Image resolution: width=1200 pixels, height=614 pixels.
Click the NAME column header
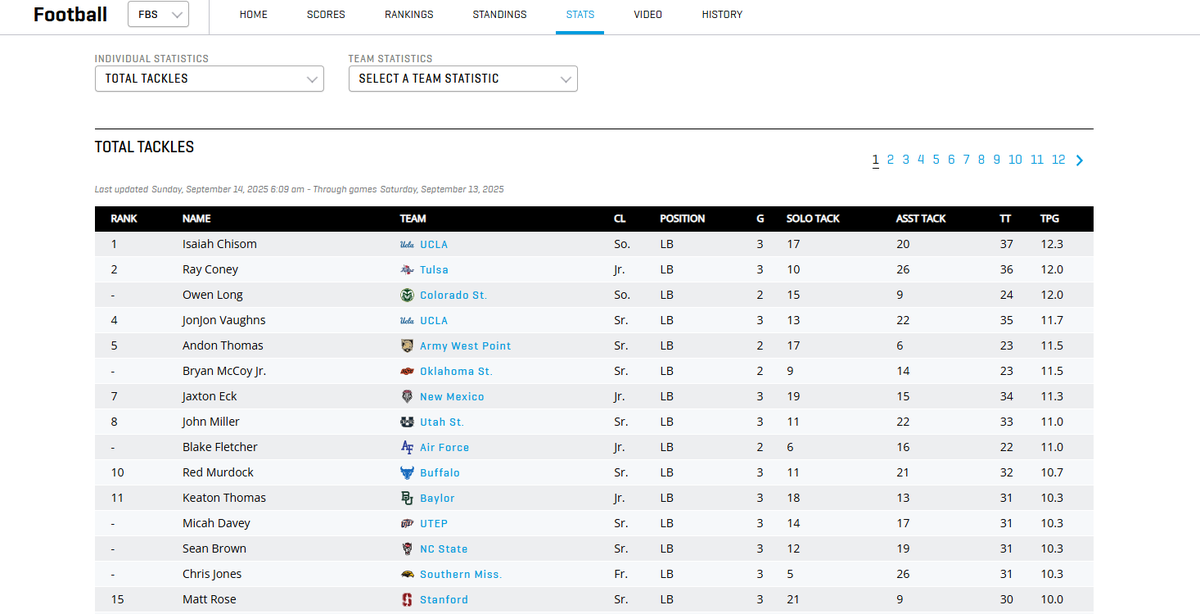[197, 219]
